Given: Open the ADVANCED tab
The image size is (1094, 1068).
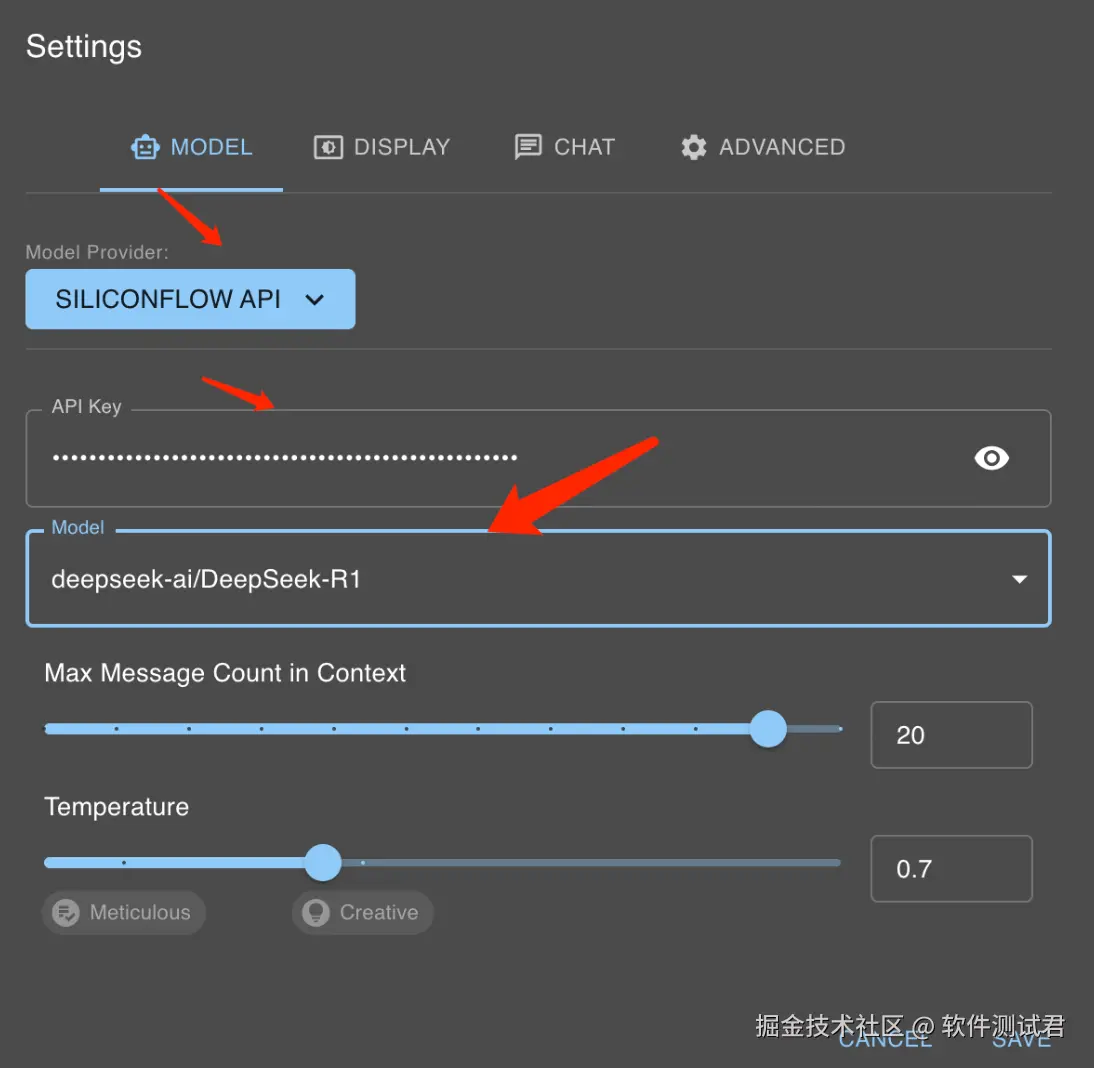Looking at the screenshot, I should click(x=763, y=147).
